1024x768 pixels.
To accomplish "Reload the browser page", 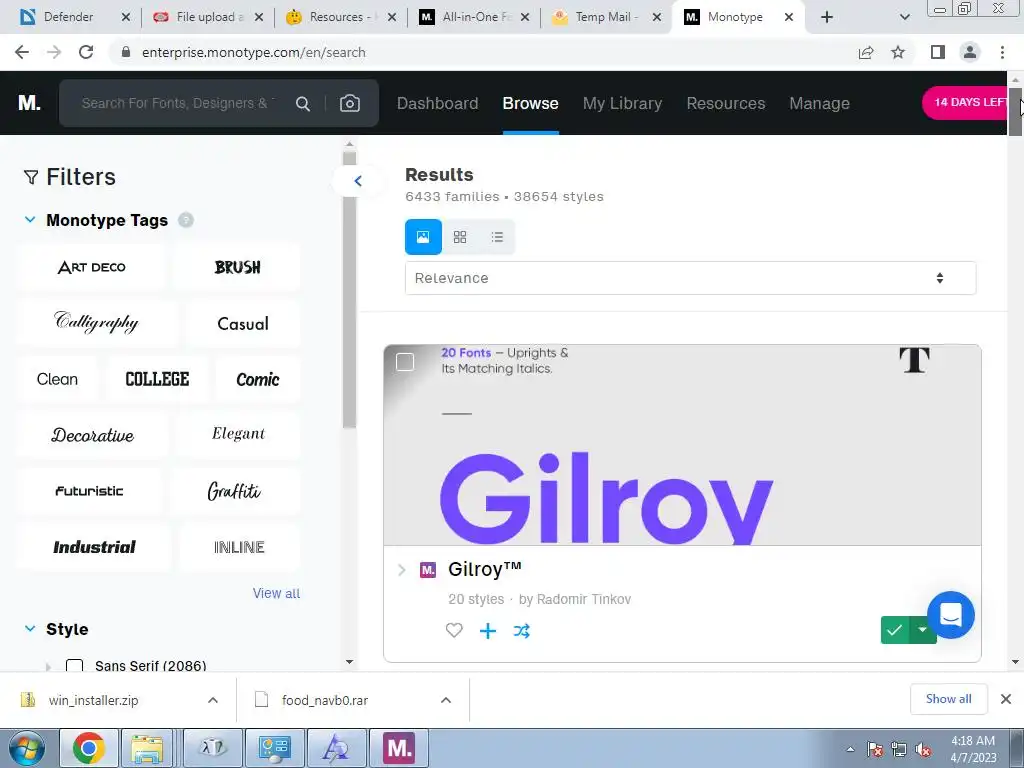I will (x=86, y=52).
